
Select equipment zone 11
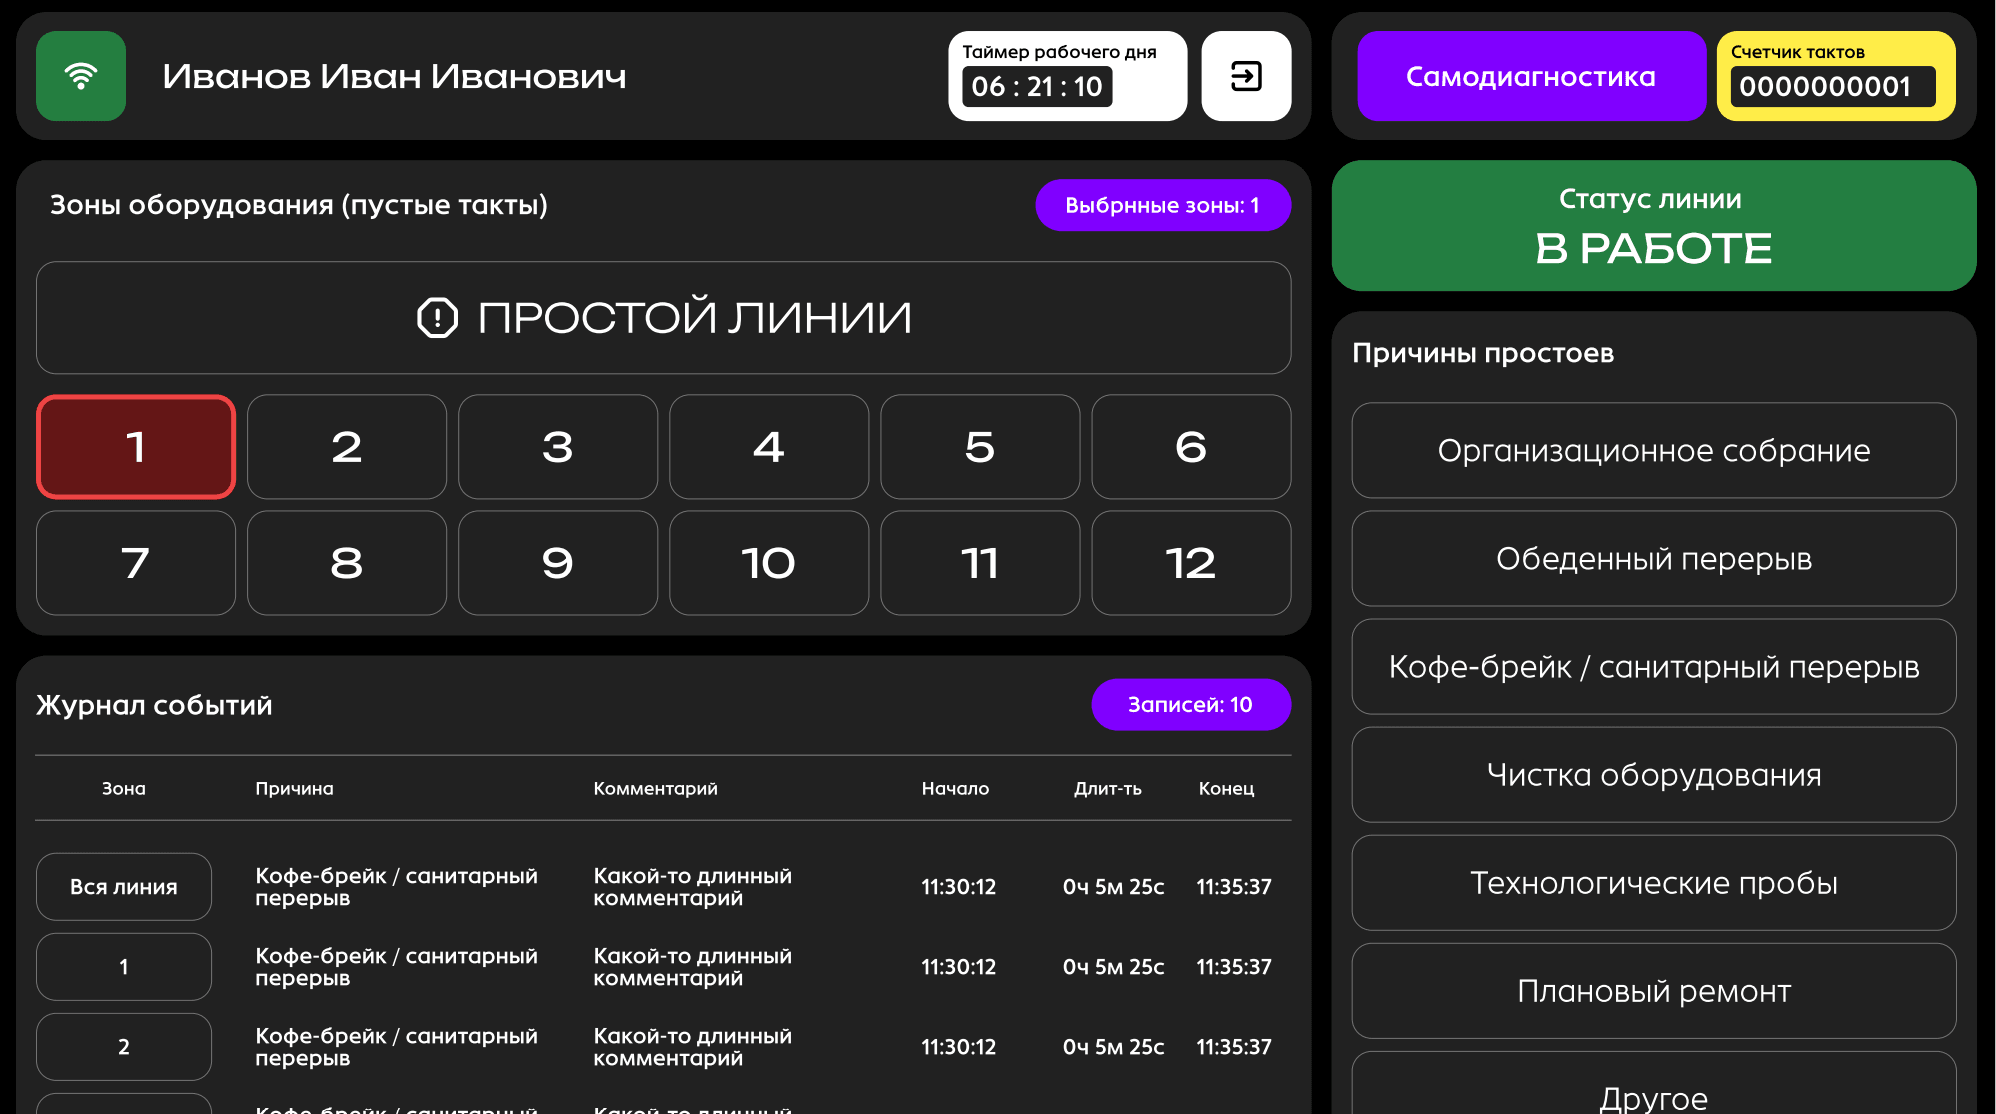[980, 563]
